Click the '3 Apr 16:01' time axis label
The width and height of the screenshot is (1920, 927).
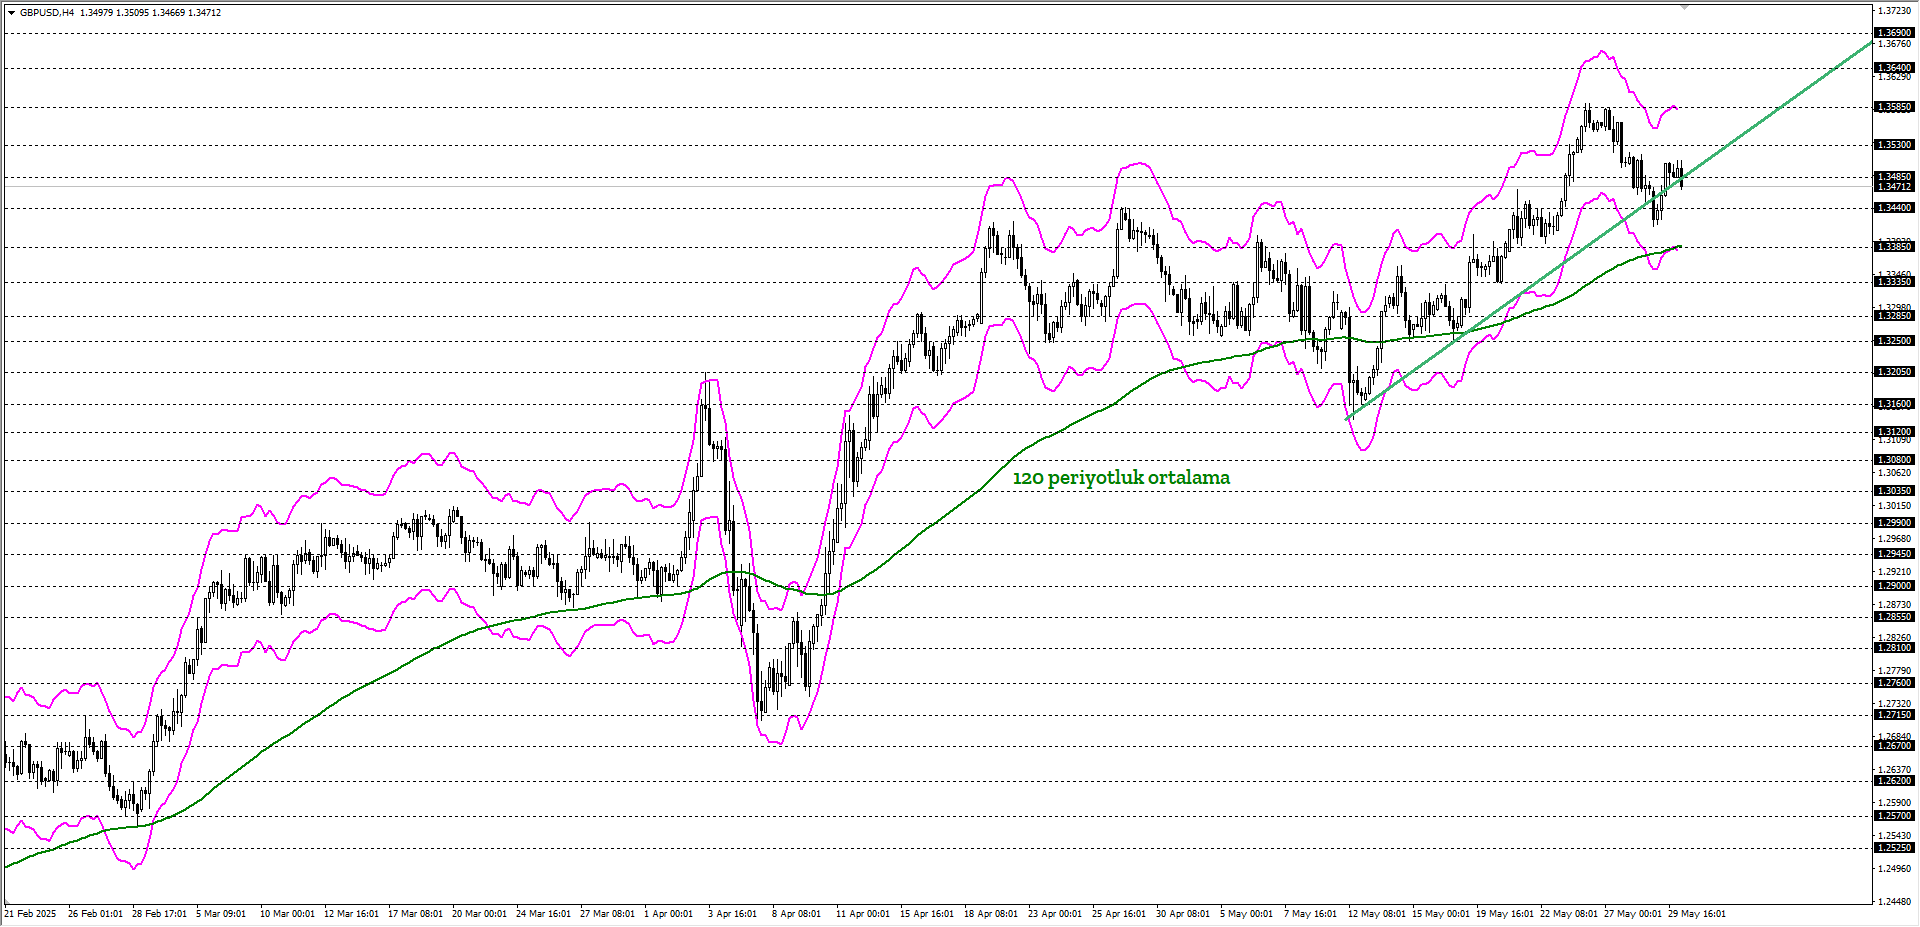click(732, 914)
